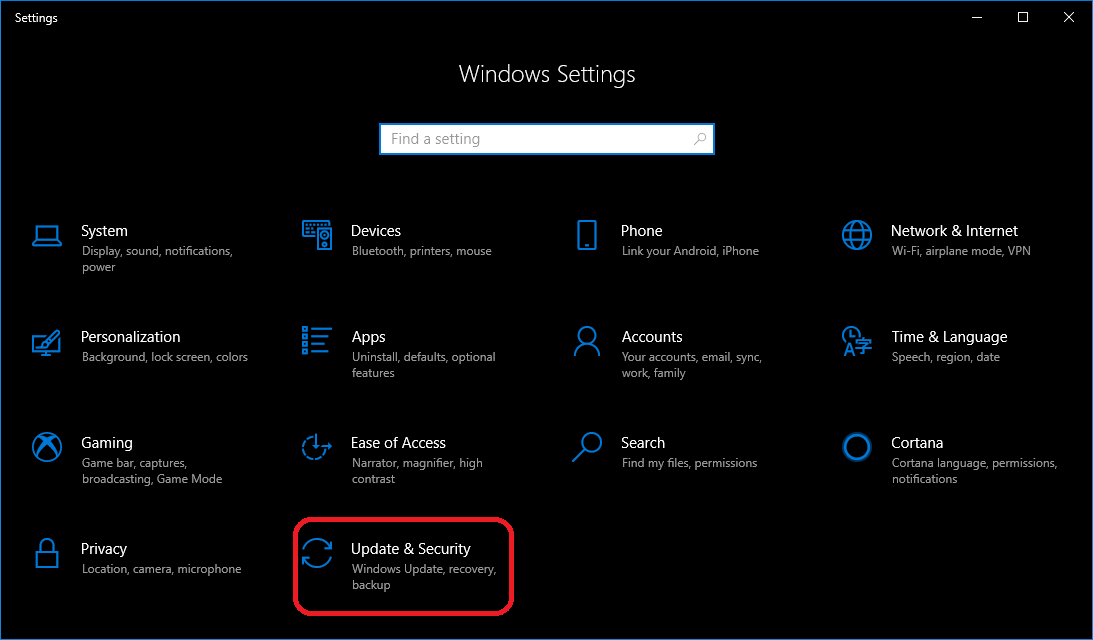Image resolution: width=1093 pixels, height=640 pixels.
Task: Open the System settings heading
Action: click(x=105, y=231)
